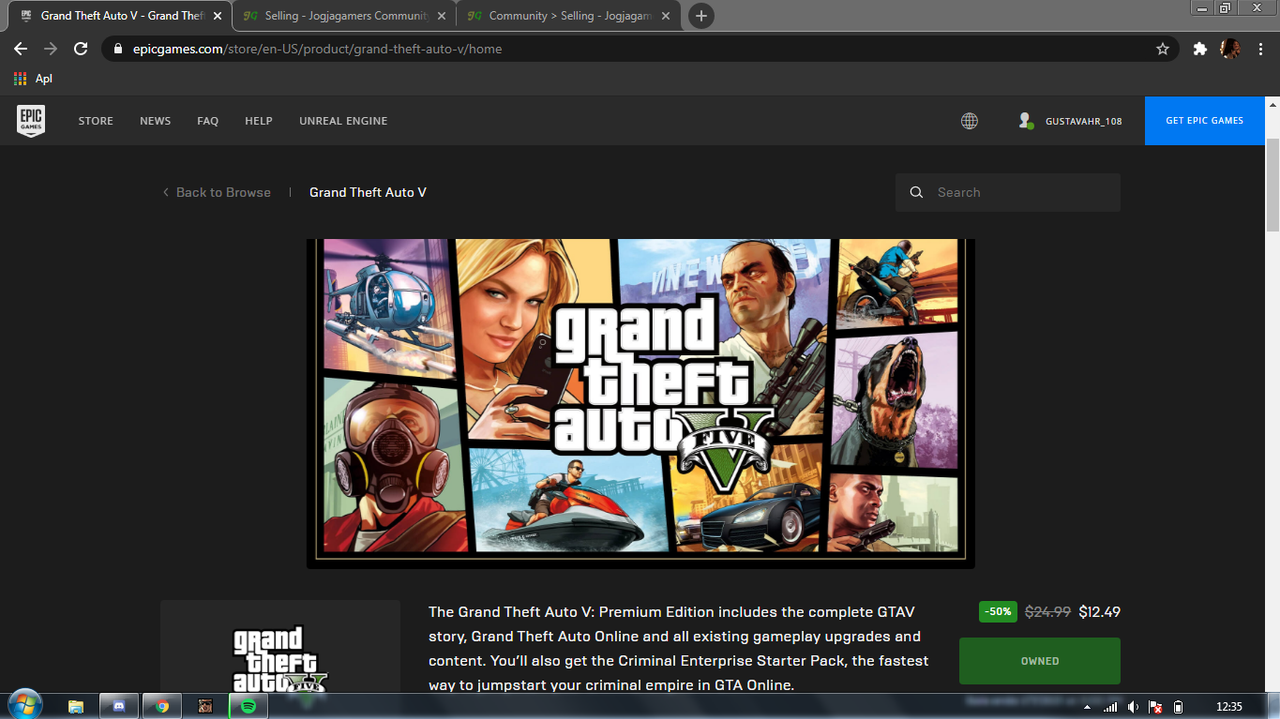The height and width of the screenshot is (719, 1280).
Task: Open the game icon next to Chrome in taskbar
Action: [x=205, y=706]
